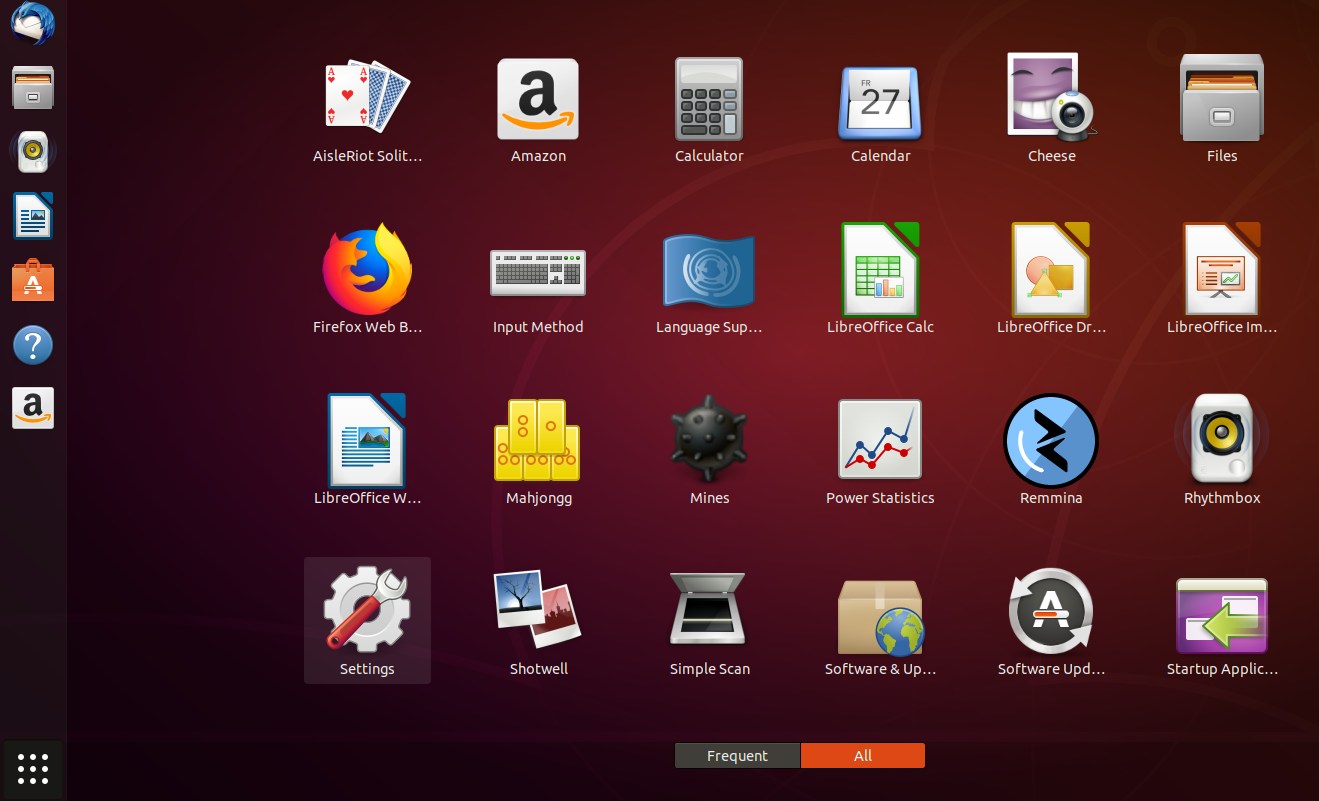Switch to the Frequent apps view
The width and height of the screenshot is (1319, 801).
click(x=737, y=756)
